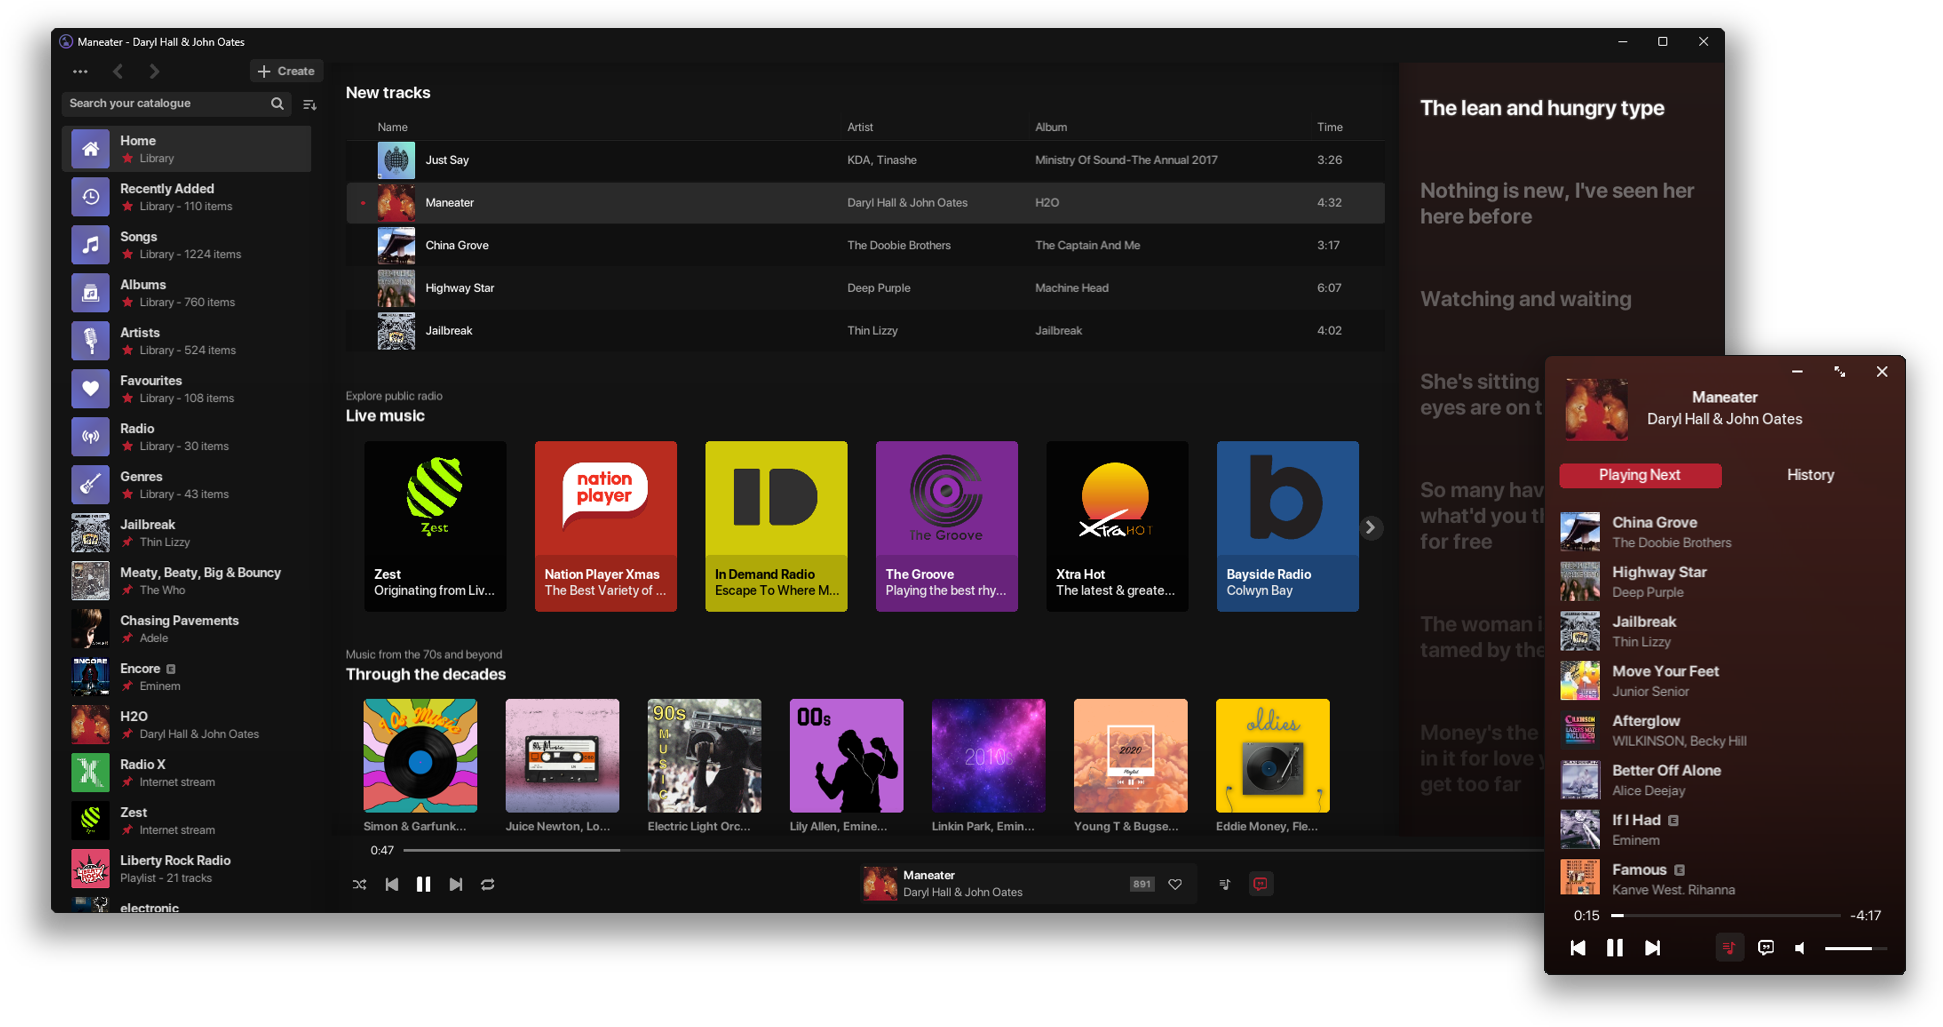Sort tracks by the Album column
The image size is (1943, 1027).
tap(1051, 127)
